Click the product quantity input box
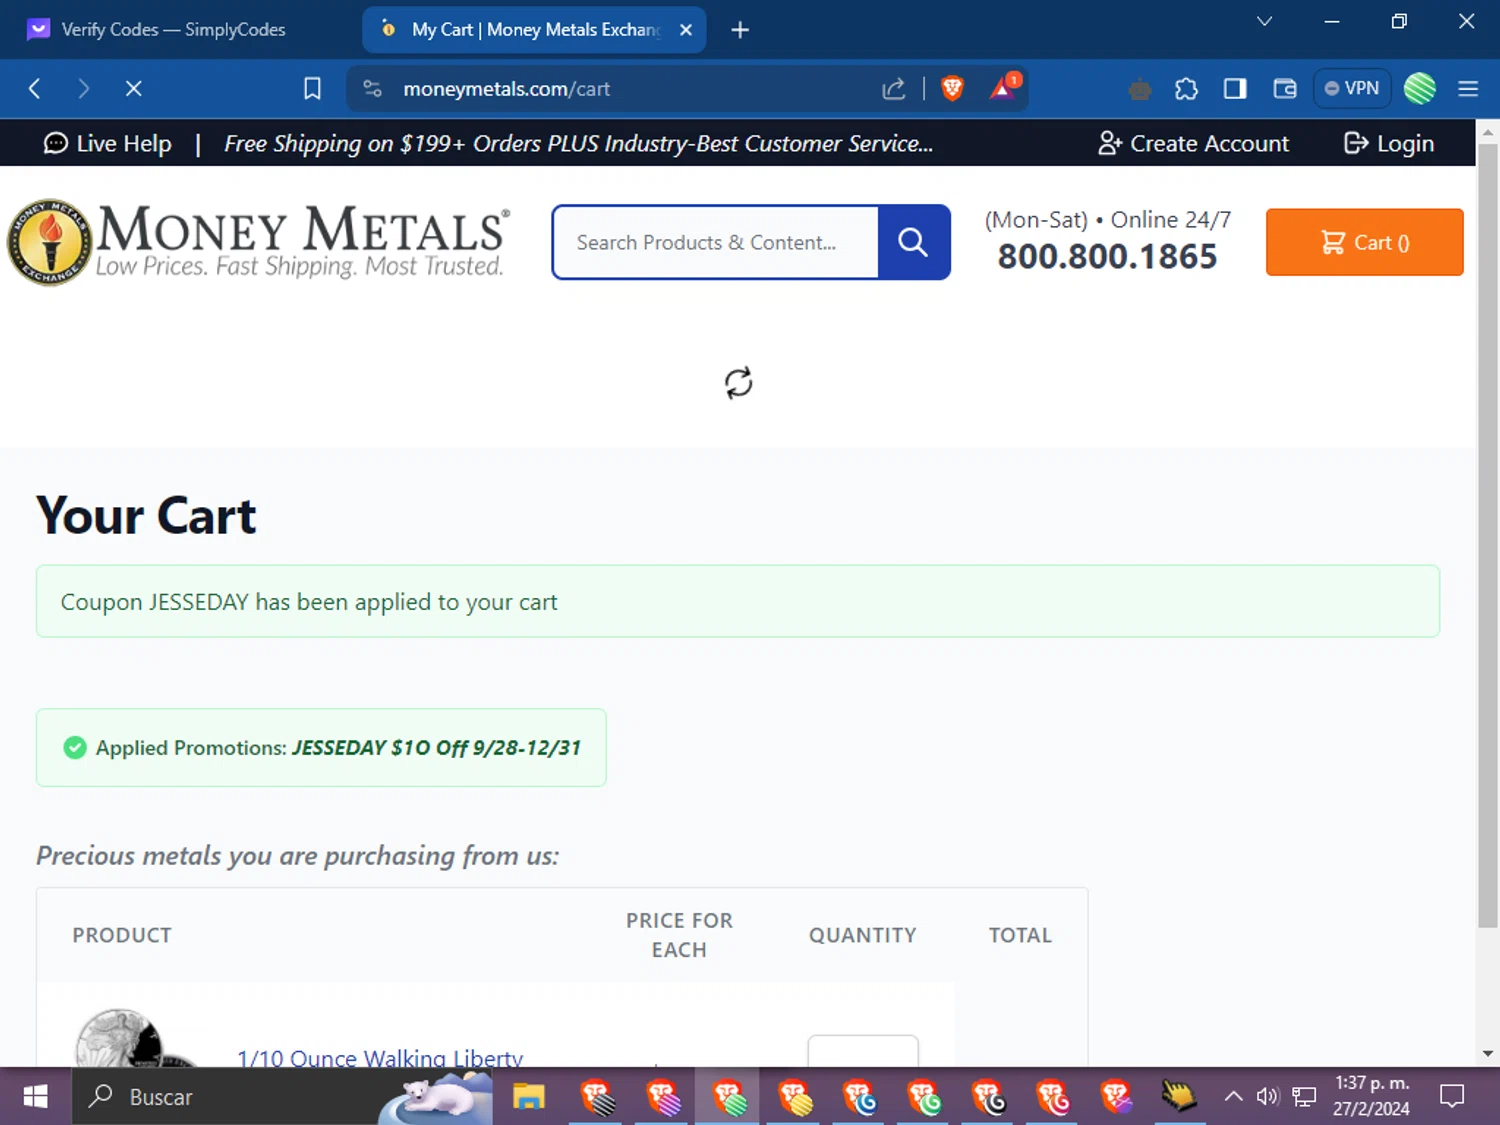This screenshot has height=1125, width=1500. click(x=863, y=1051)
